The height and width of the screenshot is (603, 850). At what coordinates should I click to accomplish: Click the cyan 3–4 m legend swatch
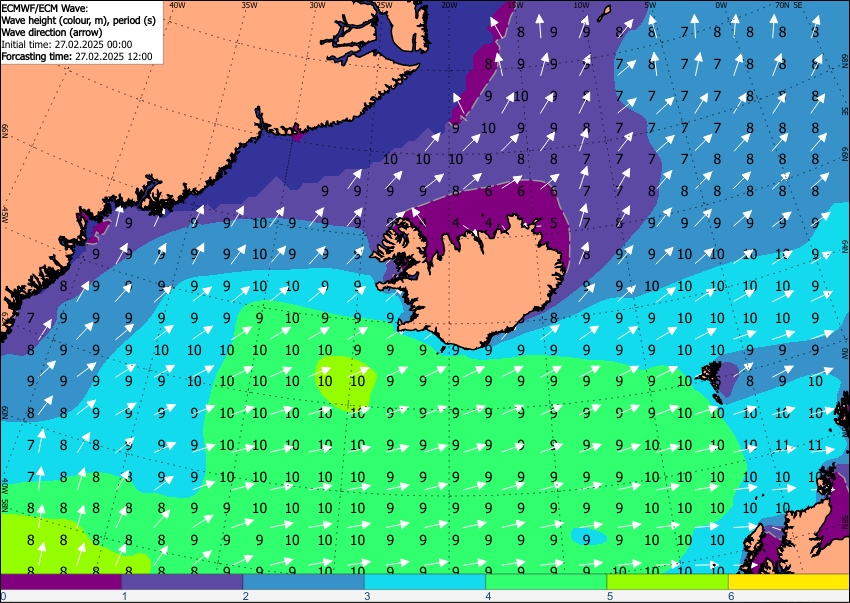[425, 582]
